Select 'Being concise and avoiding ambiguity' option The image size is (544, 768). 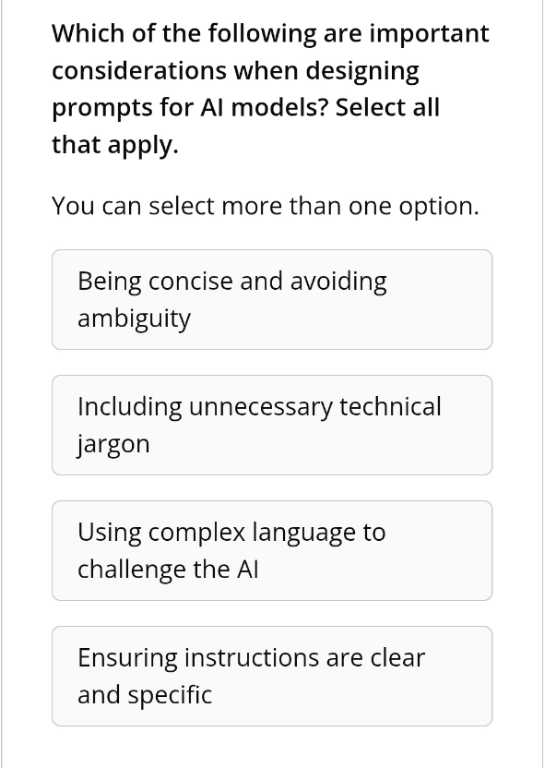pos(272,299)
